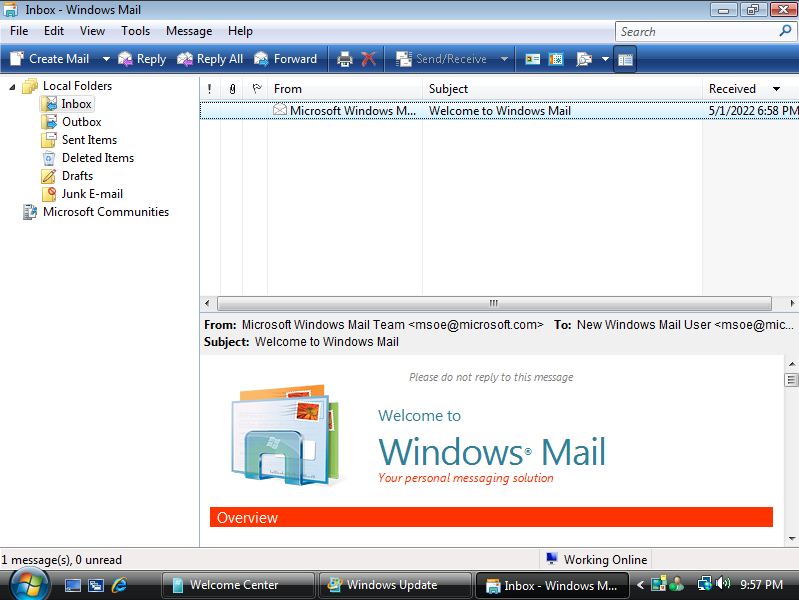Open the Junk E-mail folder

click(x=92, y=194)
